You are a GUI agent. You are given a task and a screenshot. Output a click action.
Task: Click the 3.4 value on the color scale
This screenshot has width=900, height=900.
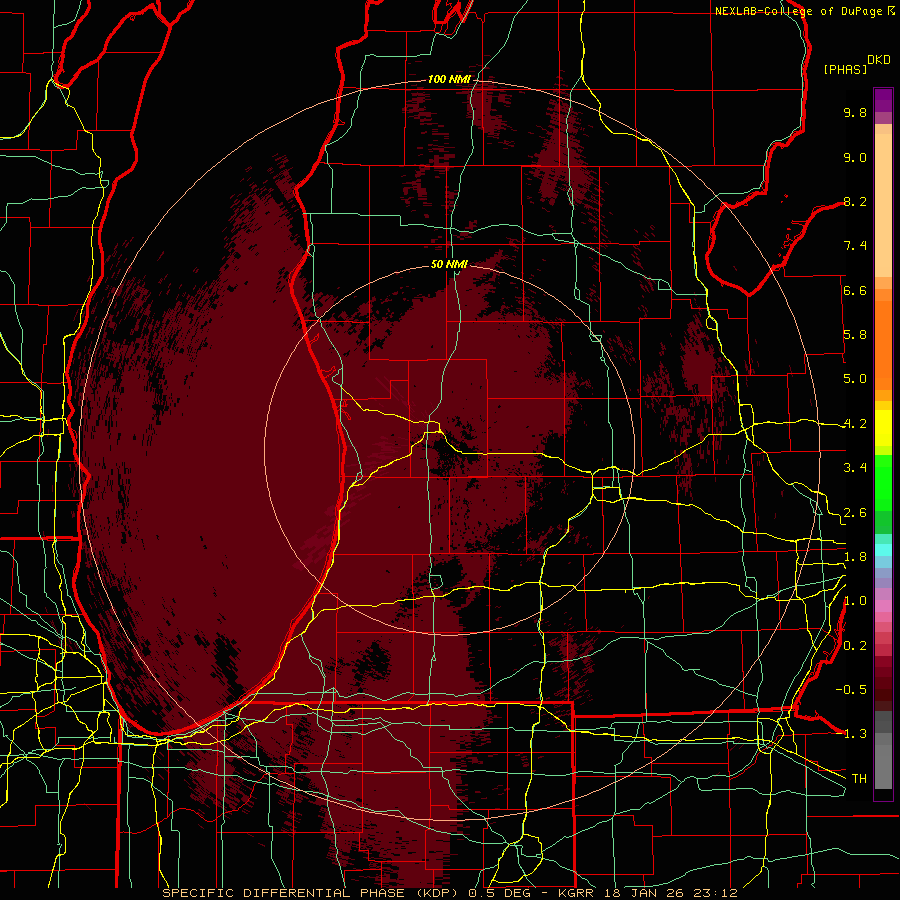pos(855,468)
